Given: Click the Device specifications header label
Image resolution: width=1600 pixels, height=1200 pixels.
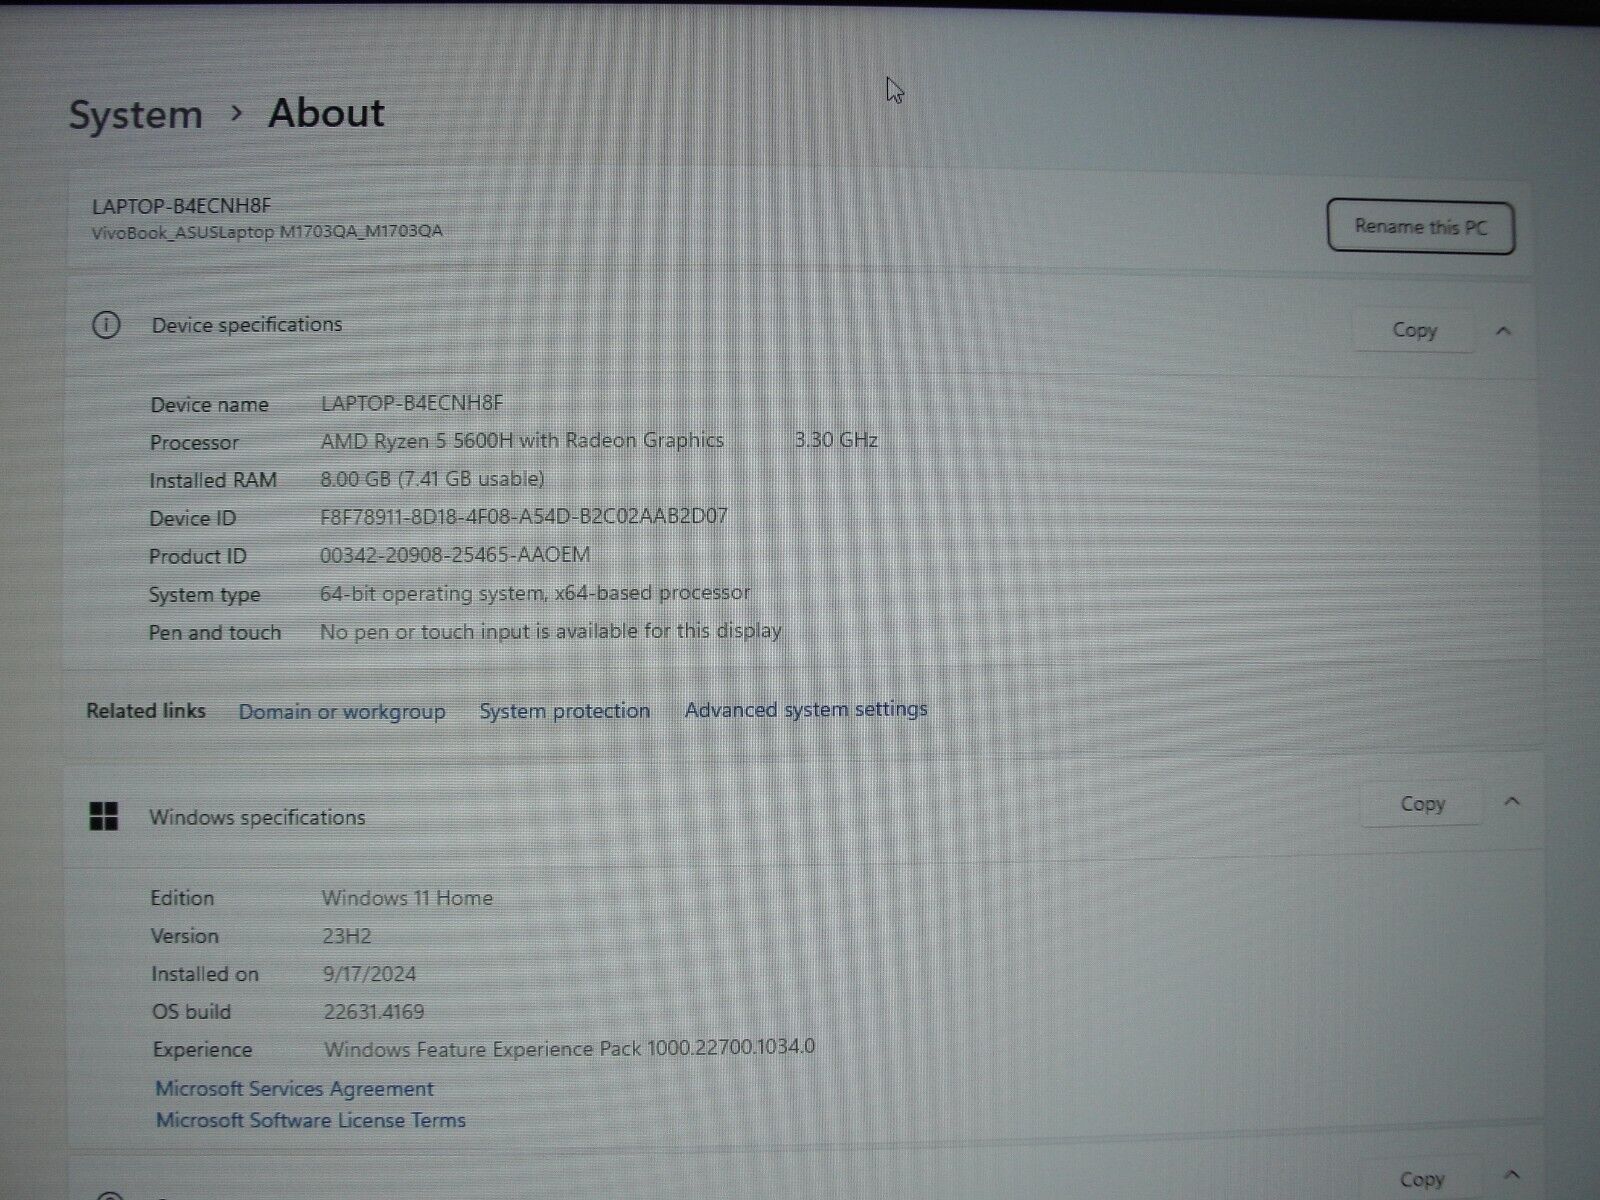Looking at the screenshot, I should click(x=247, y=325).
